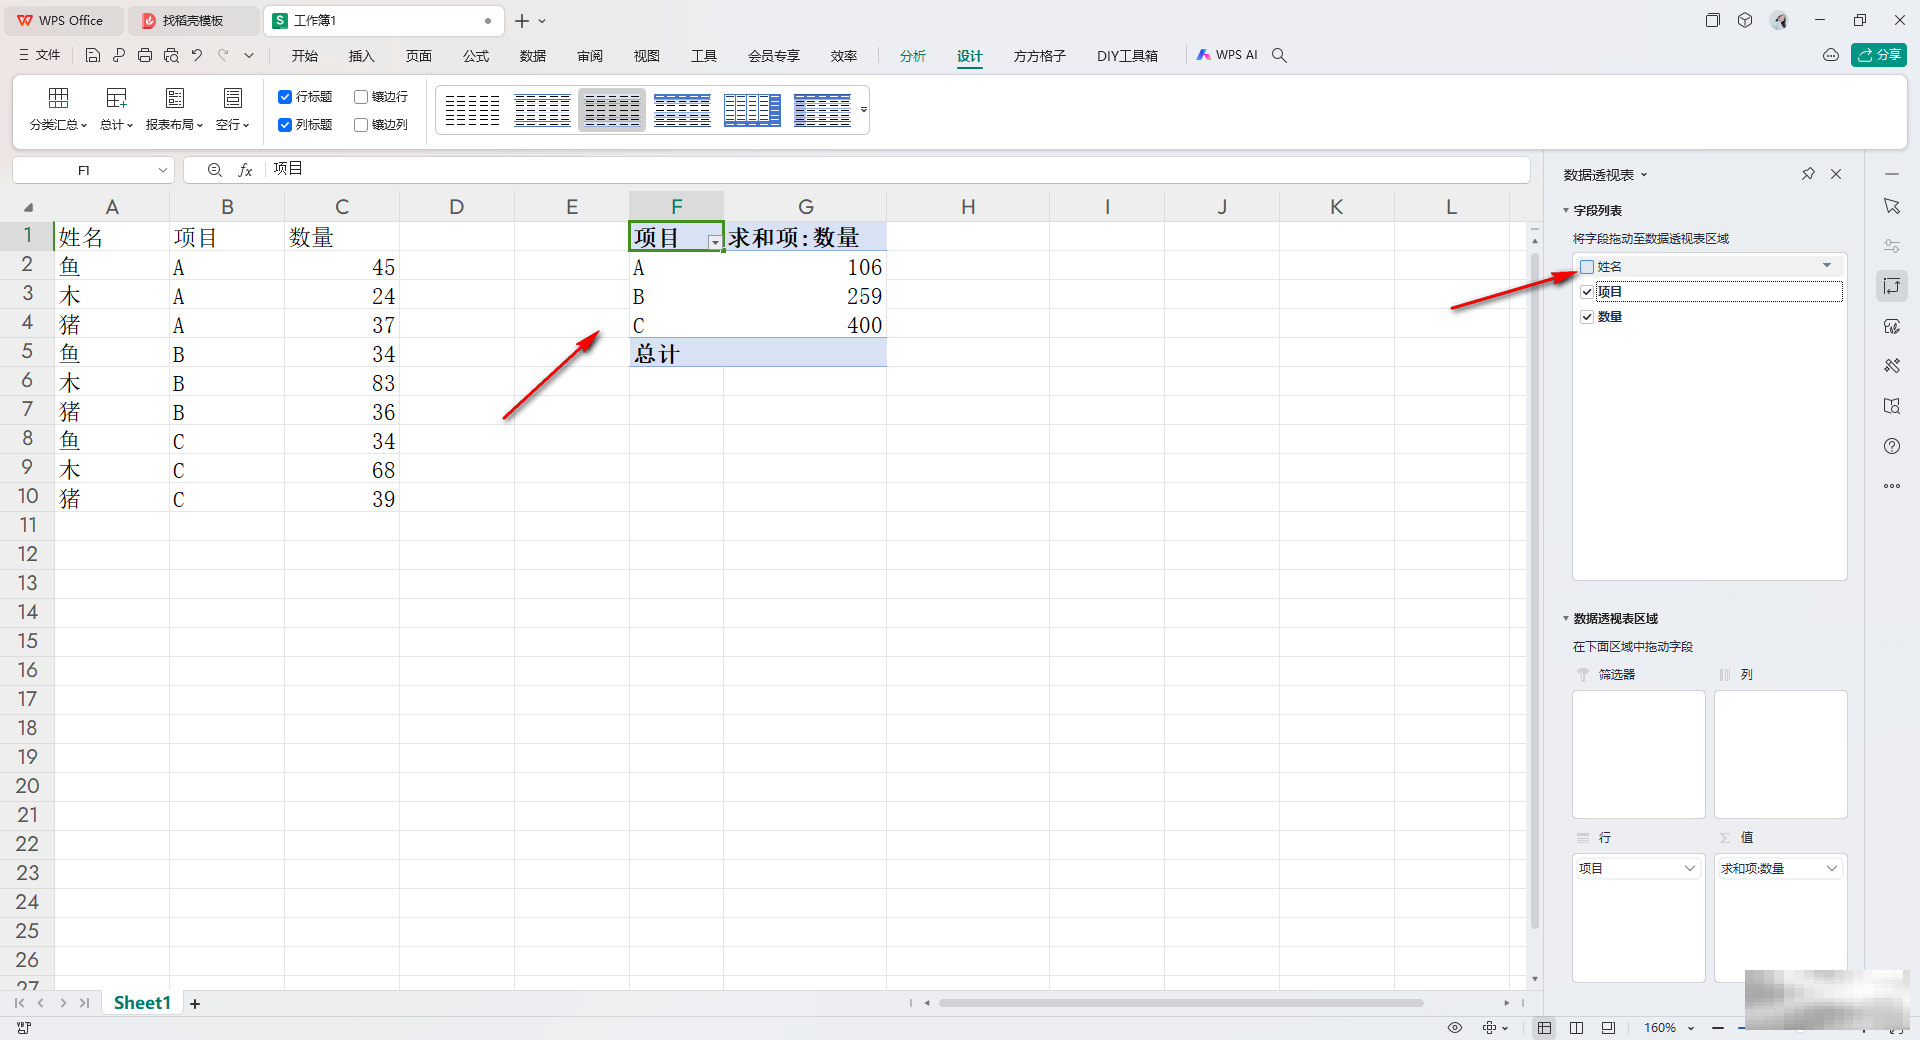Screen dimensions: 1920x1040
Task: Open the 求和项:数量 dropdown in 值 area
Action: (1834, 868)
